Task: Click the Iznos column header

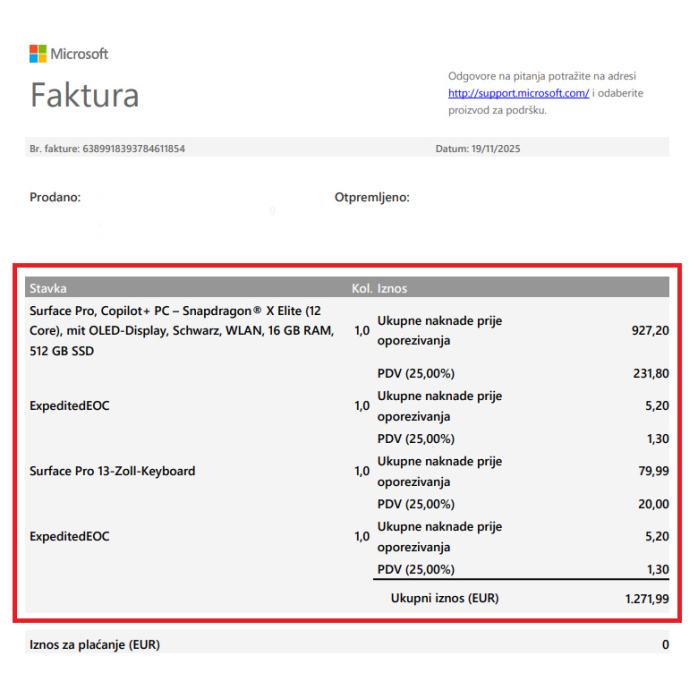Action: click(392, 288)
